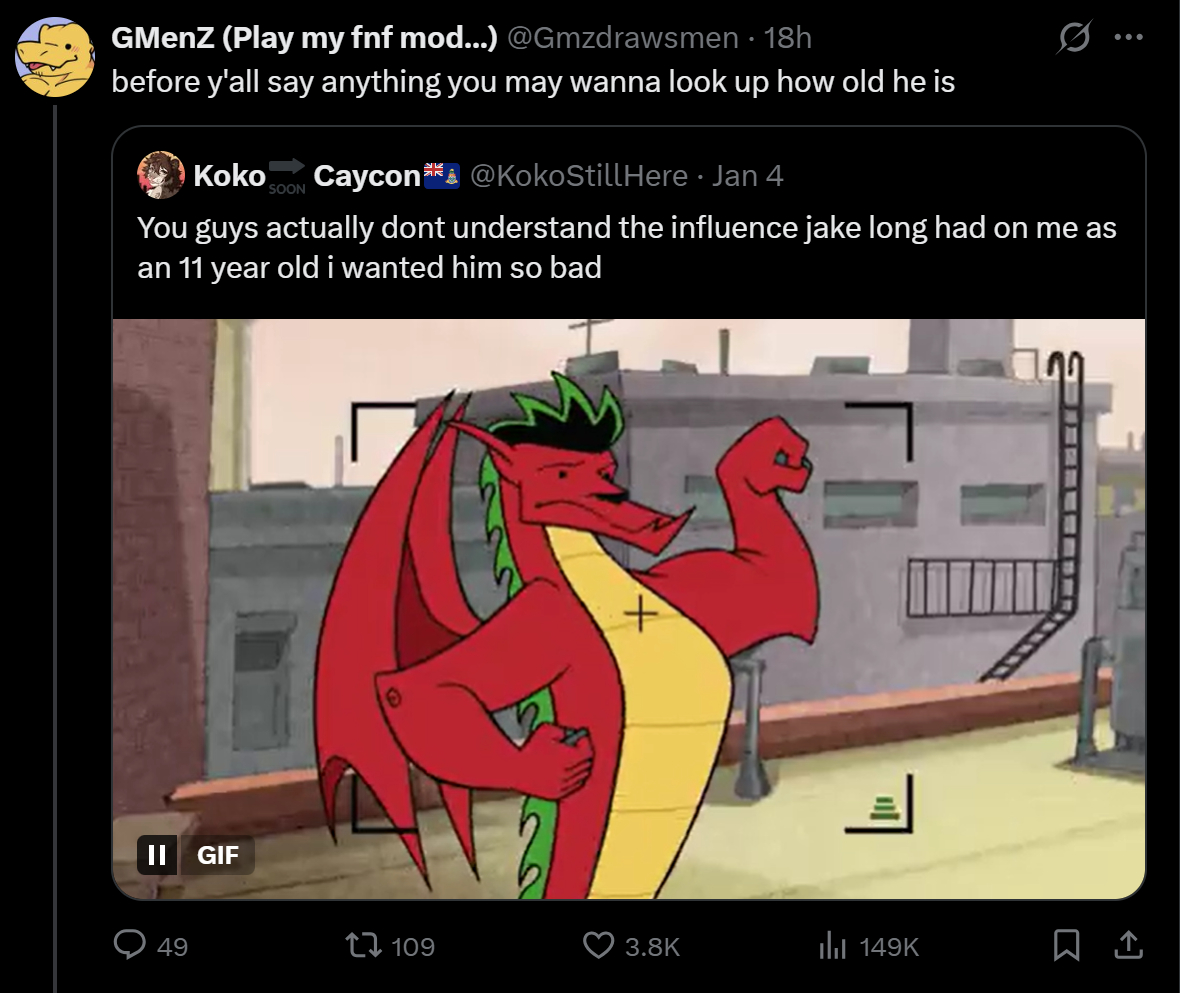Click the 18h timestamp

tap(787, 38)
